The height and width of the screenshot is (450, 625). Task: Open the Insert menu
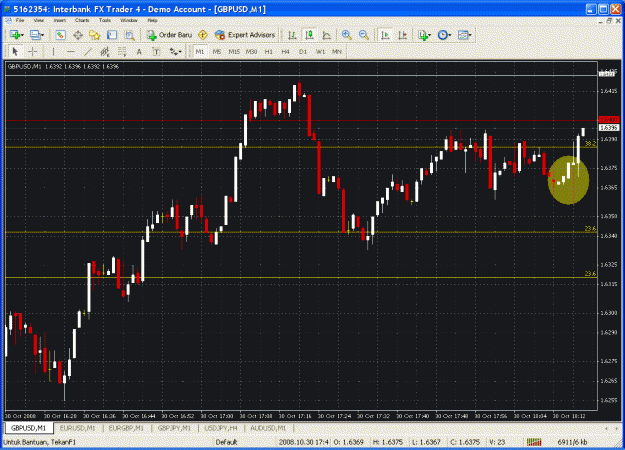point(60,20)
